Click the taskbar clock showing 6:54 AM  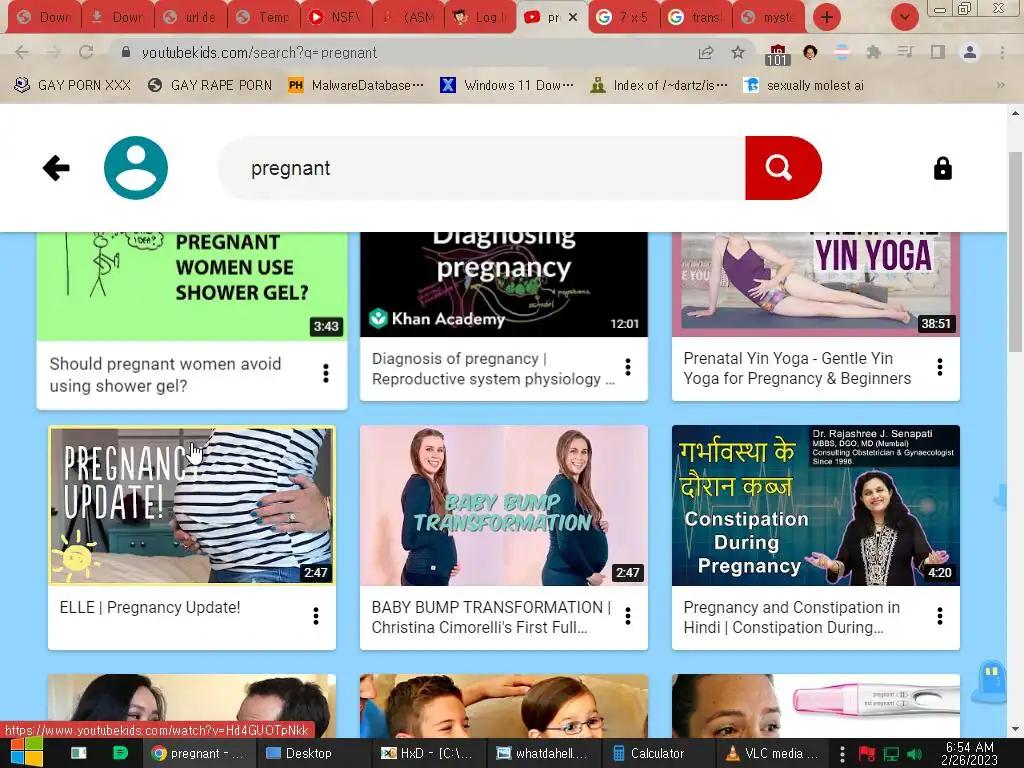970,753
